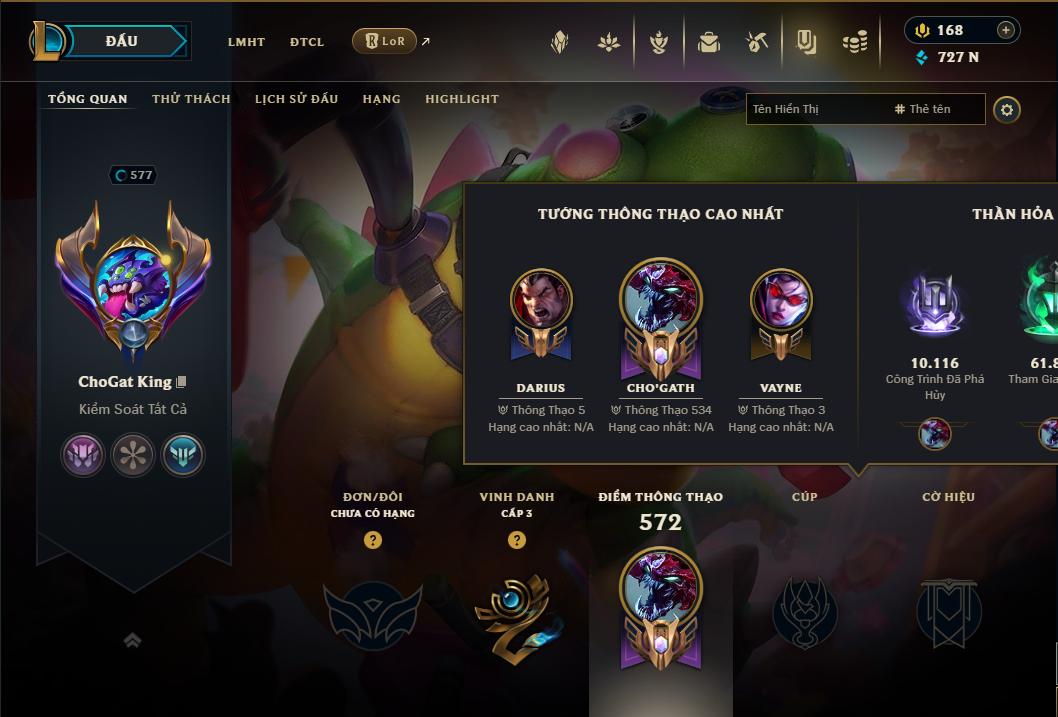Select the third blue challenge token badge
1058x717 pixels.
point(183,455)
